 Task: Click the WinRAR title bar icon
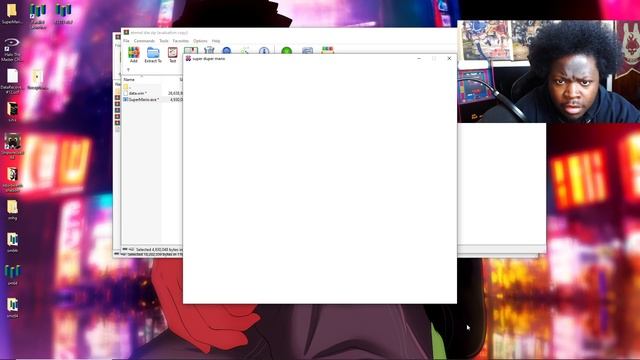coord(127,32)
